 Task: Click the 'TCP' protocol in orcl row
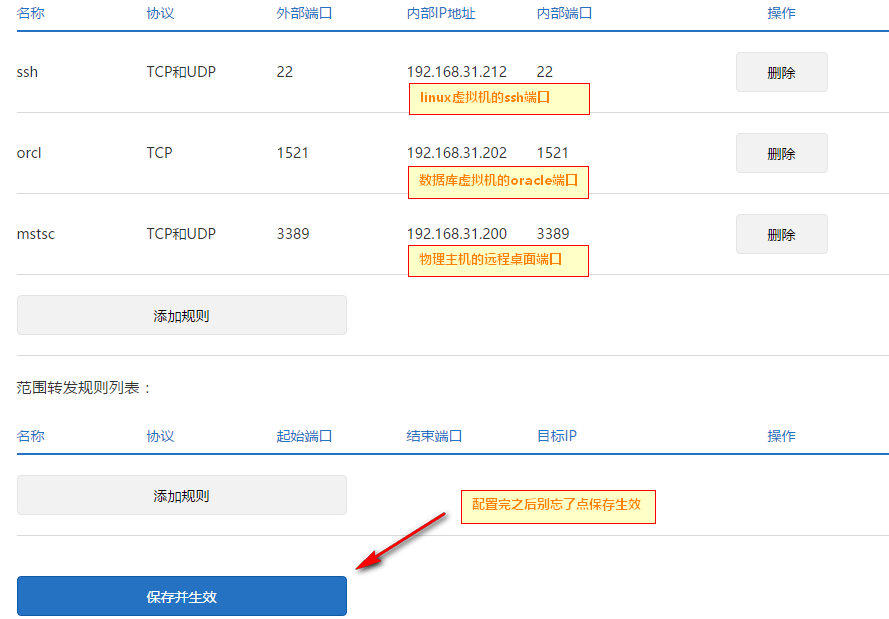click(x=159, y=153)
